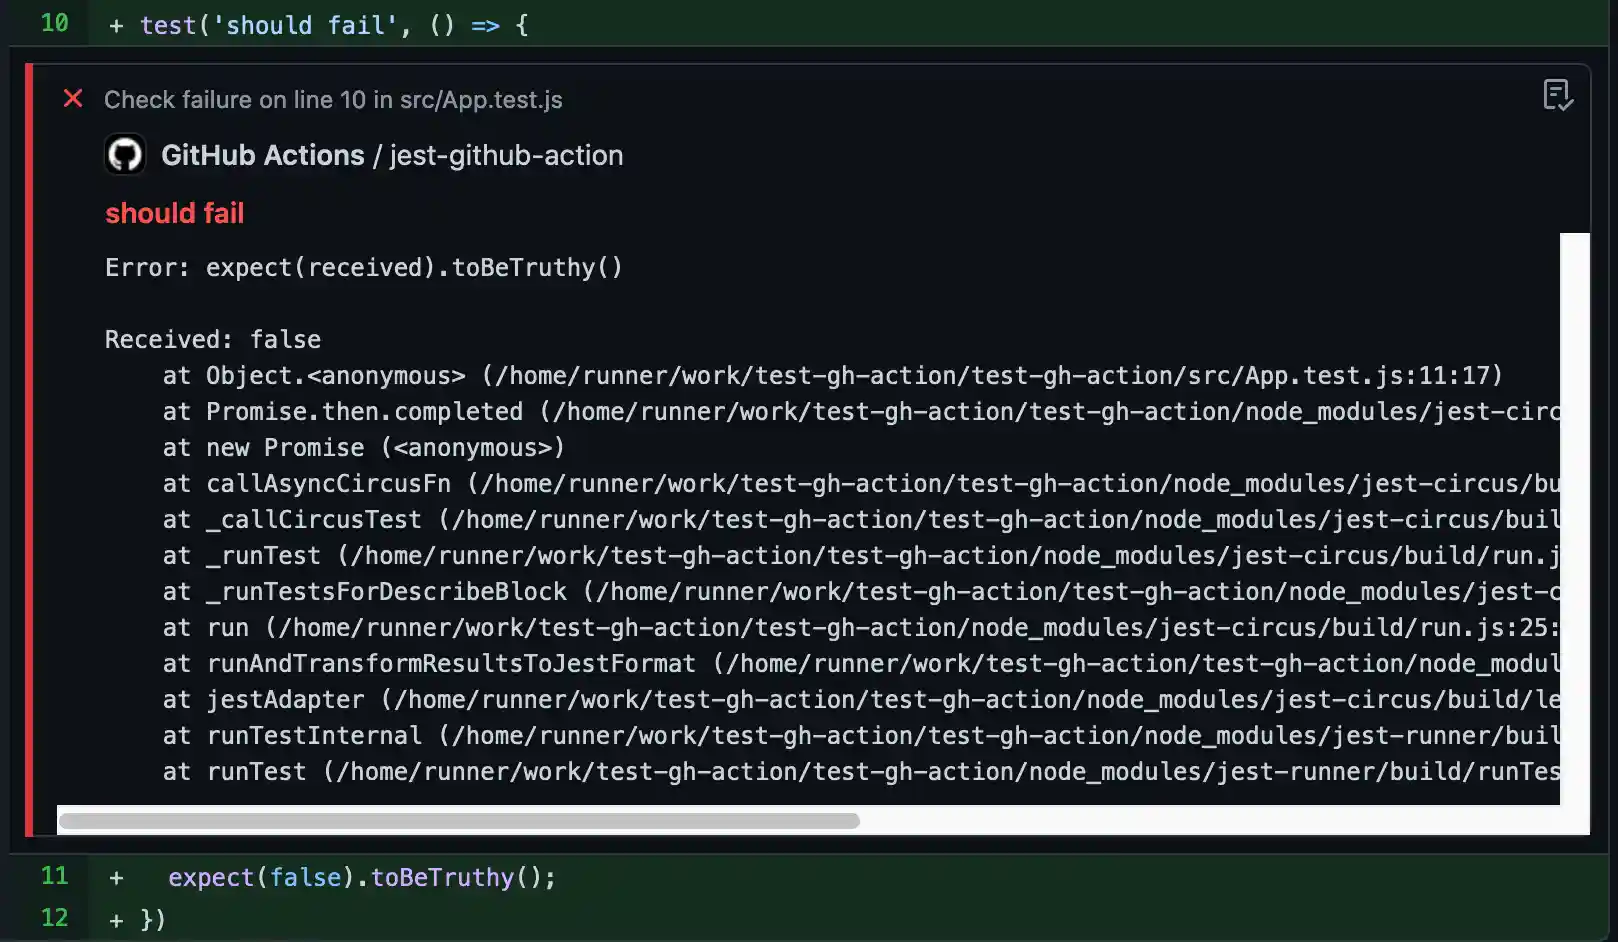Image resolution: width=1618 pixels, height=942 pixels.
Task: Click the App.test.js:11:17 stack trace line
Action: 833,375
